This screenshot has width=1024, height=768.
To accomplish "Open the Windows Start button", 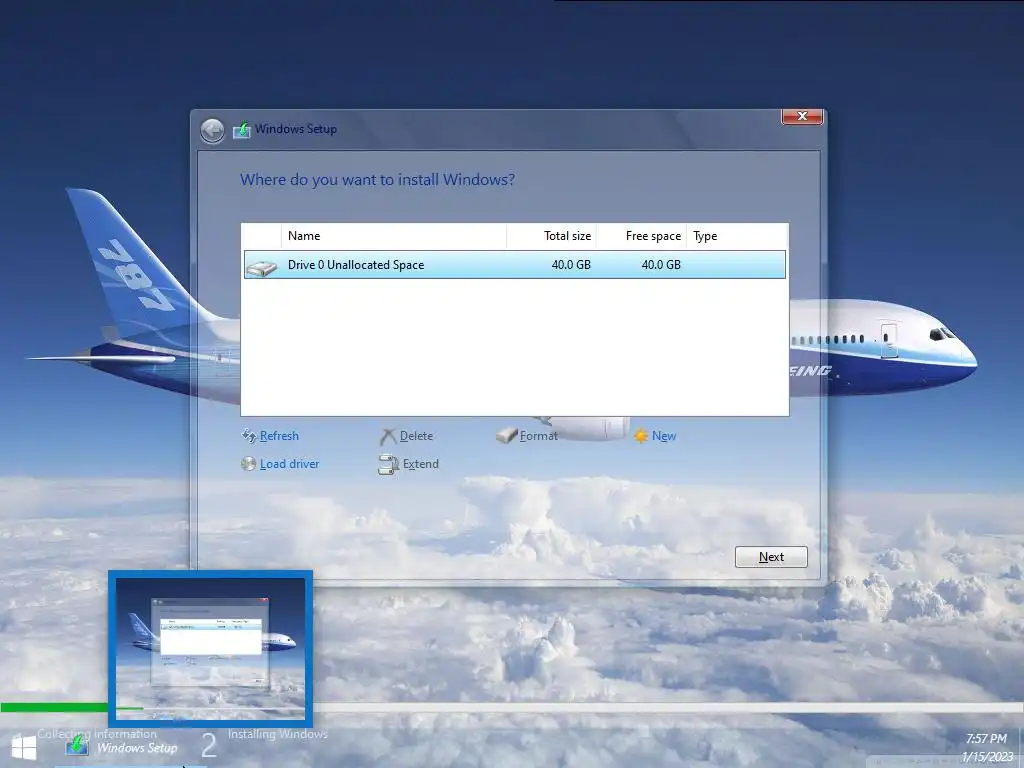I will coord(24,747).
